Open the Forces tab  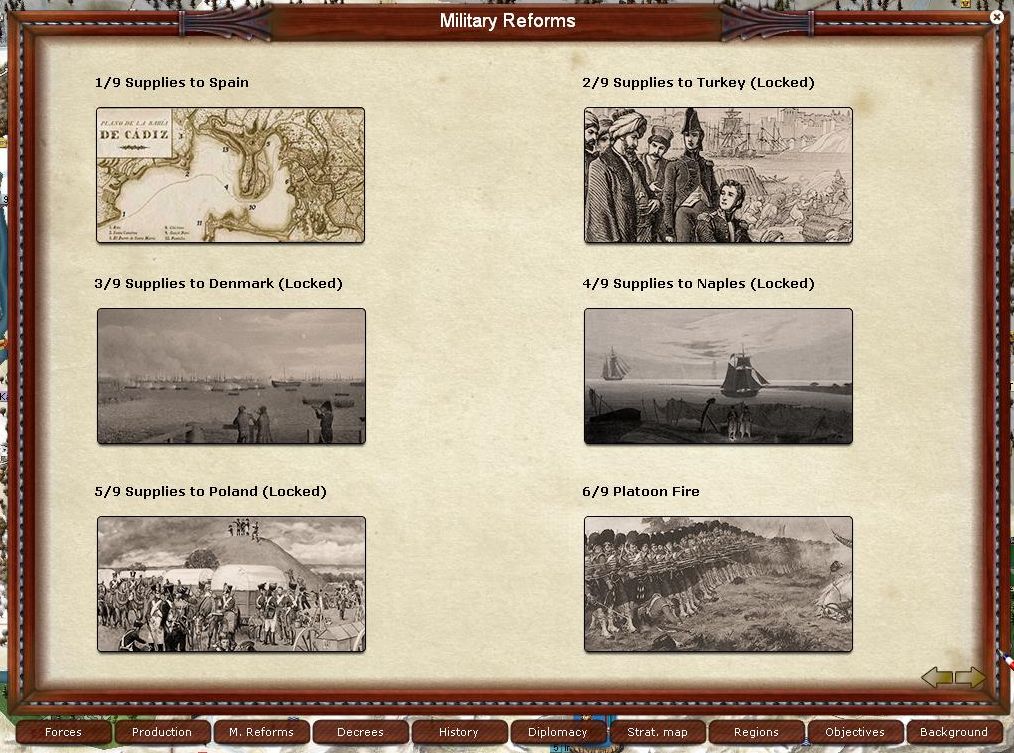[x=63, y=732]
